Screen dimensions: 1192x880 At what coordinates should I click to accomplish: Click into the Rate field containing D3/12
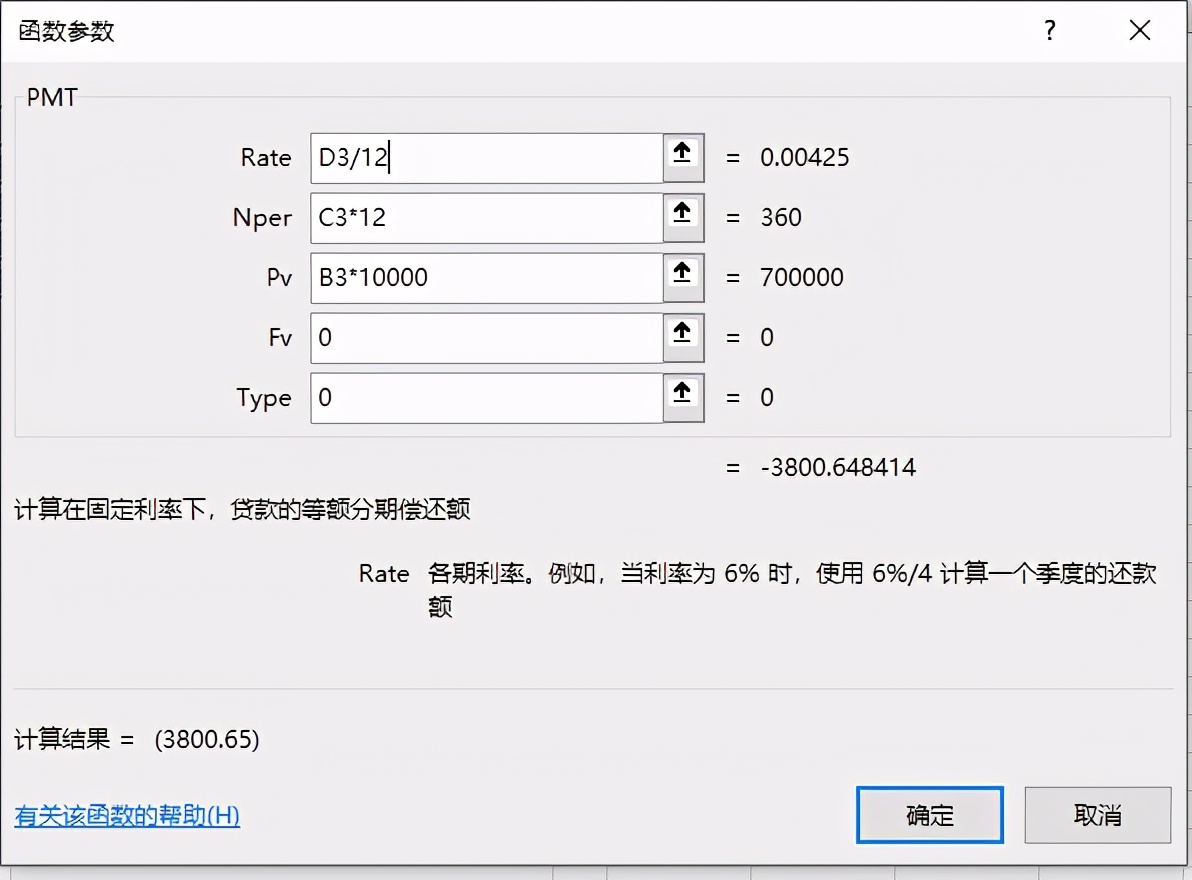pyautogui.click(x=487, y=157)
